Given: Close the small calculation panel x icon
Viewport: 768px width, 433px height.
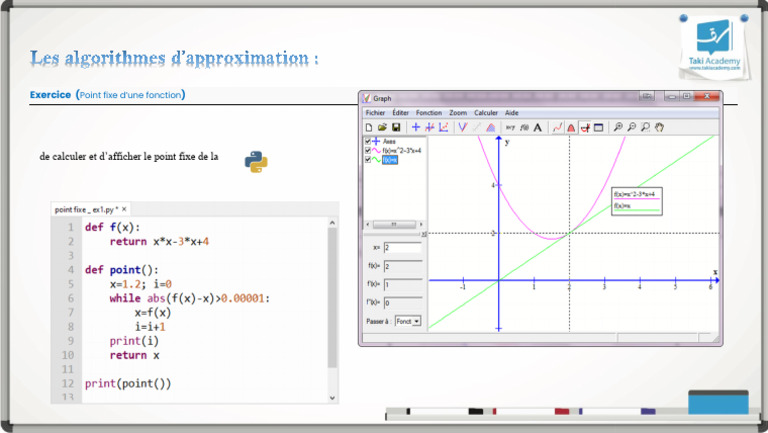Looking at the screenshot, I should (424, 234).
